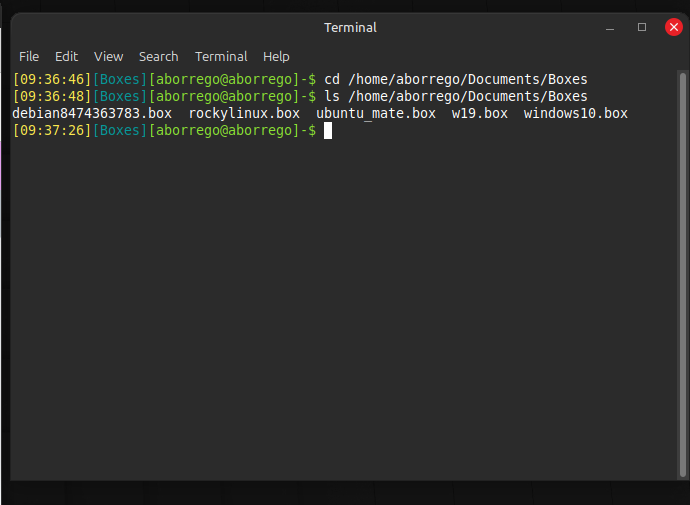Click the Terminal title bar text
Screen dimensions: 690x505
coord(348,27)
